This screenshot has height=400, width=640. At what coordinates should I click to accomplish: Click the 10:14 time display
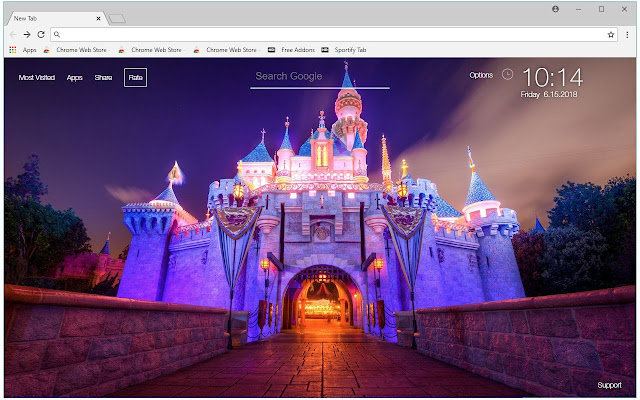(x=552, y=78)
